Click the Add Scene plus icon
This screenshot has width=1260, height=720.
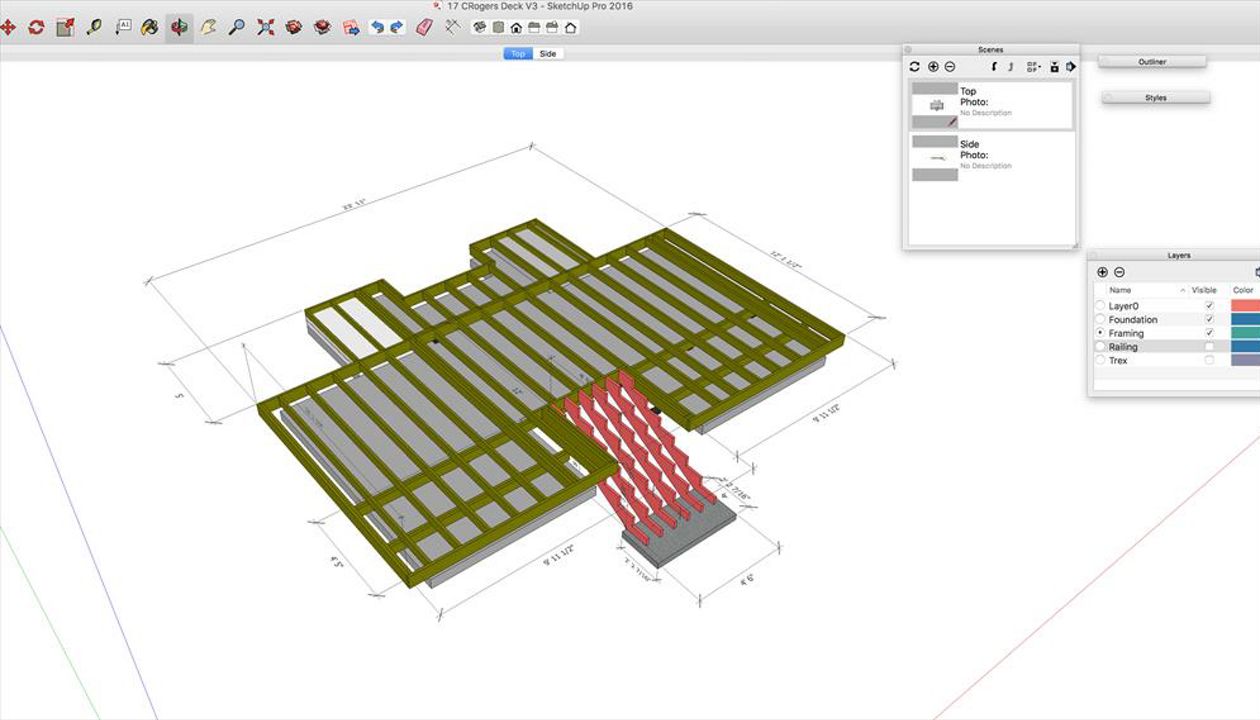(933, 67)
